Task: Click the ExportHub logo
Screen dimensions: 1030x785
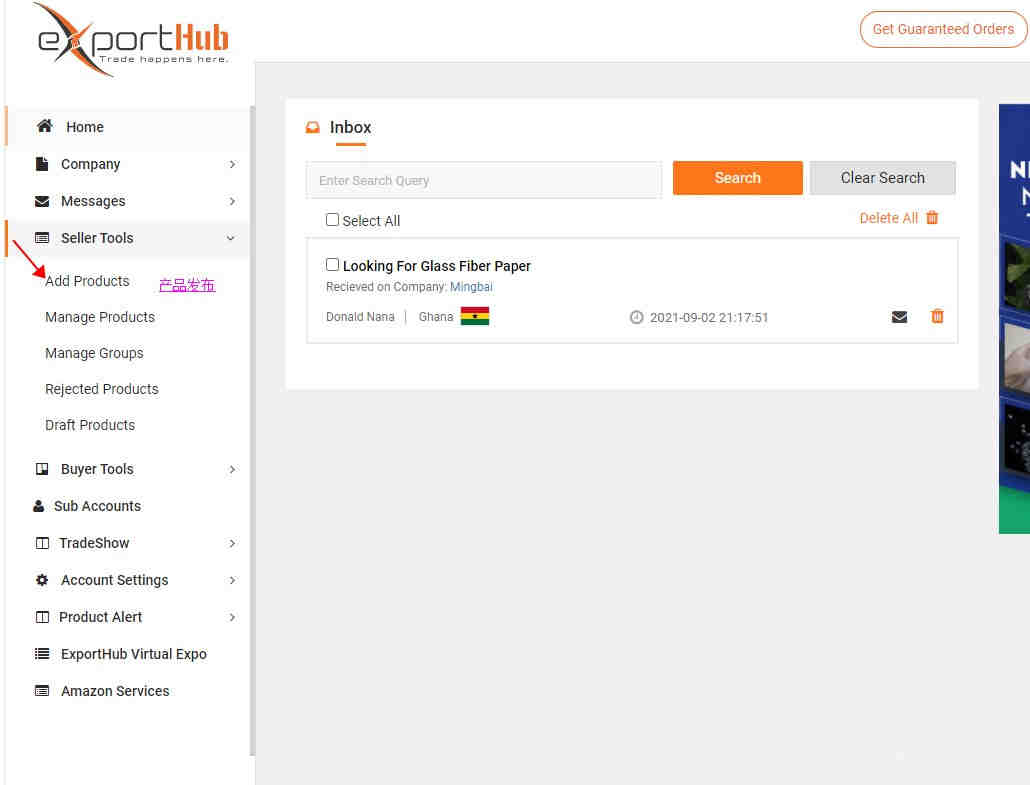Action: pos(131,39)
